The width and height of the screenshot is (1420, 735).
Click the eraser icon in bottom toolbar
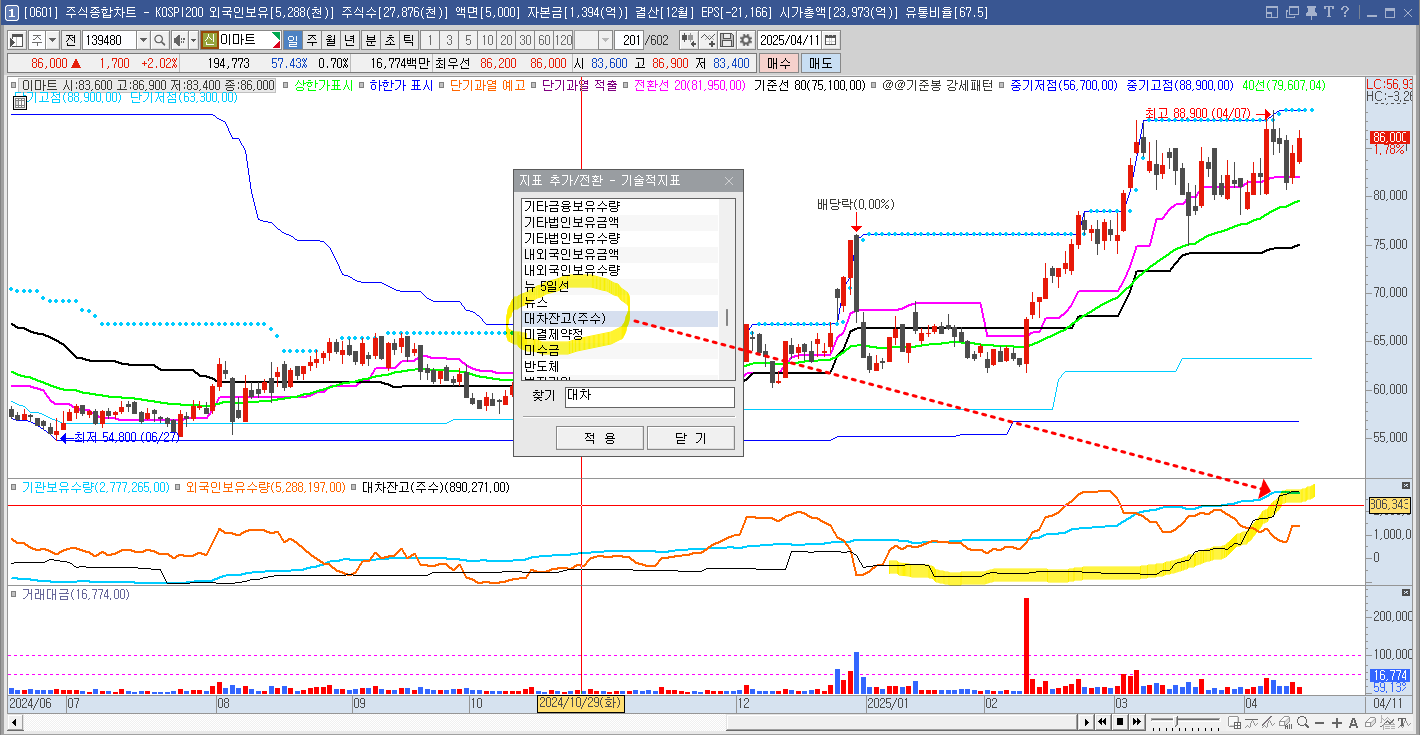tap(1370, 722)
